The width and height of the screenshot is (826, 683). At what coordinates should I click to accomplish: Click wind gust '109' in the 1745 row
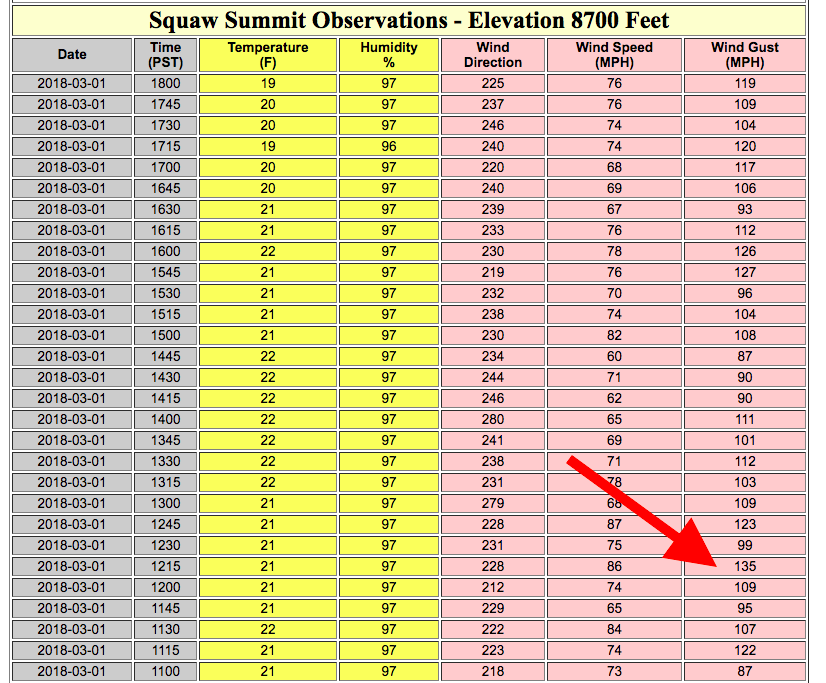(x=745, y=105)
